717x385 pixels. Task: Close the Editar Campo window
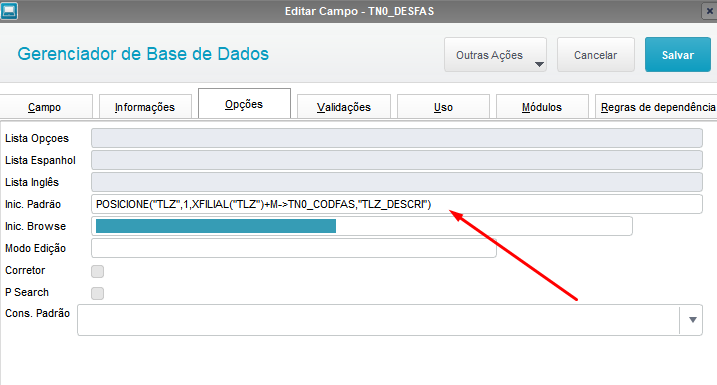point(709,11)
